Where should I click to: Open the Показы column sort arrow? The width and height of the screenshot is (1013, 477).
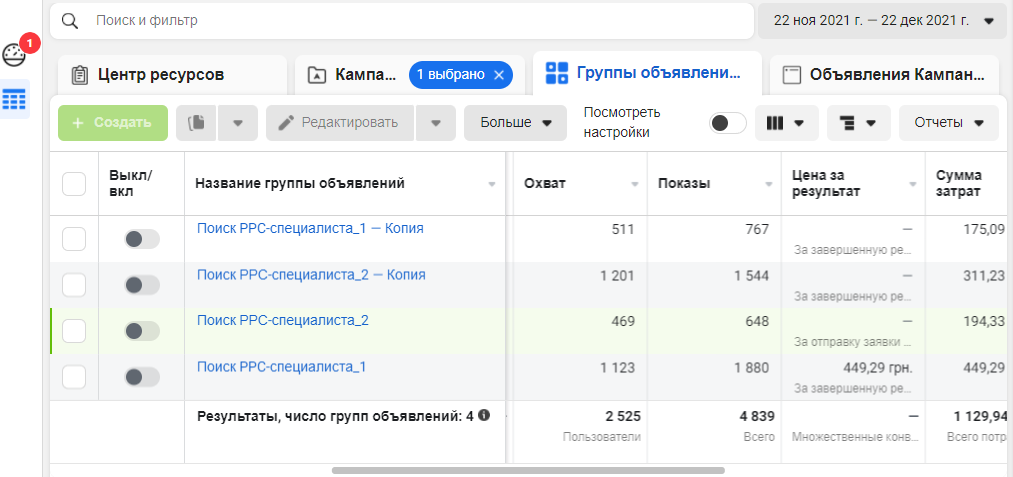(x=769, y=184)
